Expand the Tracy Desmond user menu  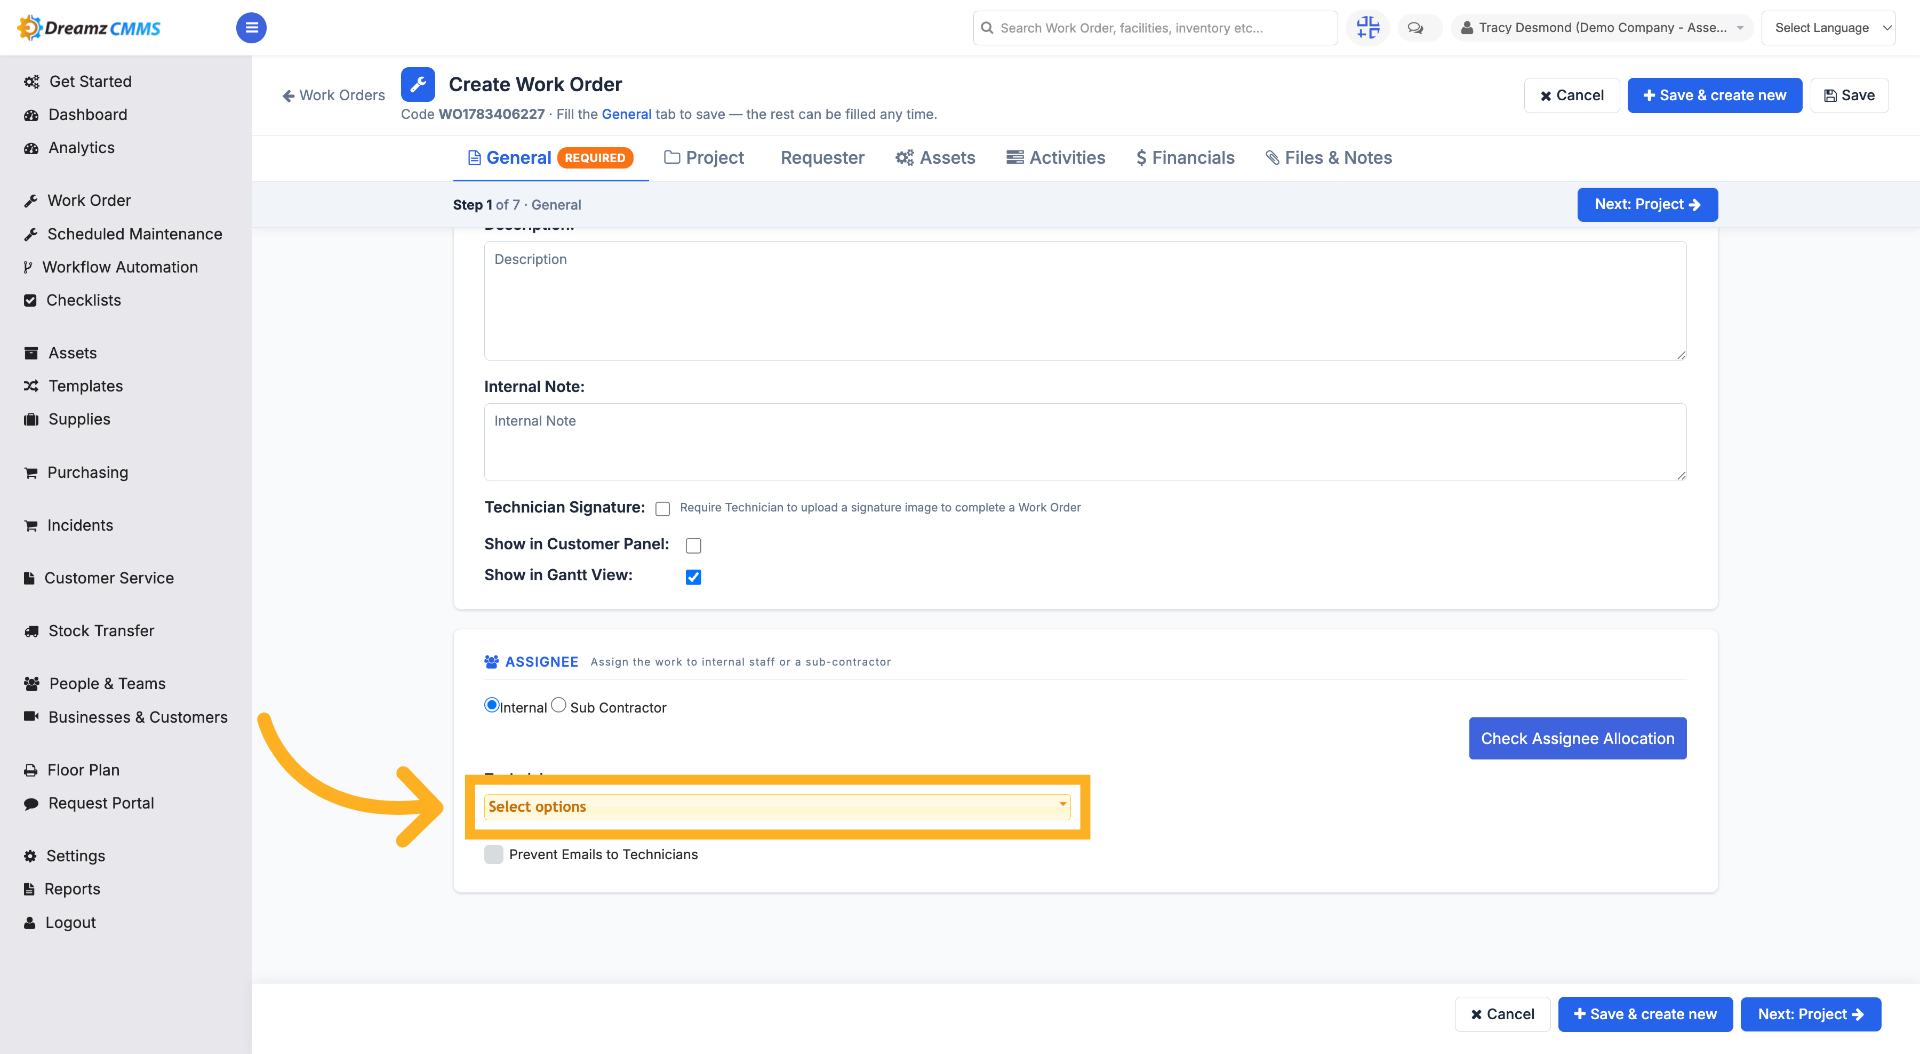coord(1601,28)
